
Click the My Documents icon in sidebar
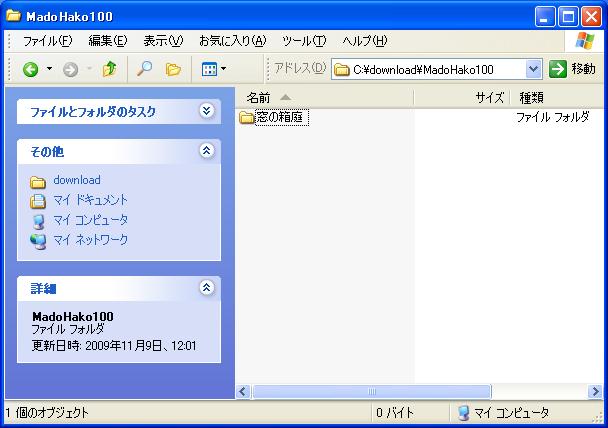pos(38,201)
